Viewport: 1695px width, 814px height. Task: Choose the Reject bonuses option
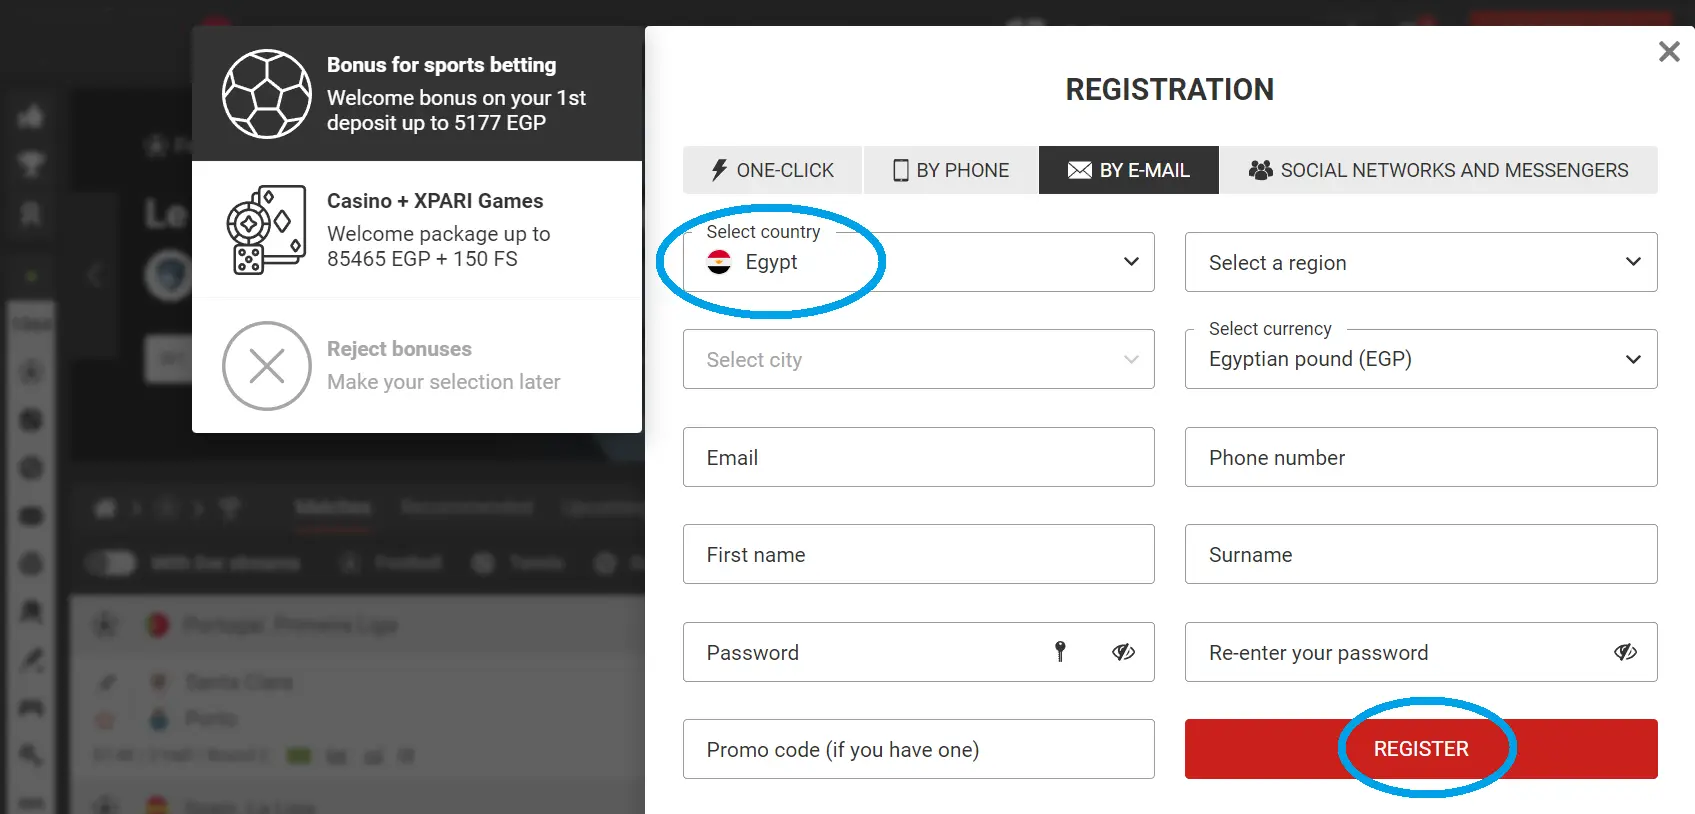click(399, 348)
